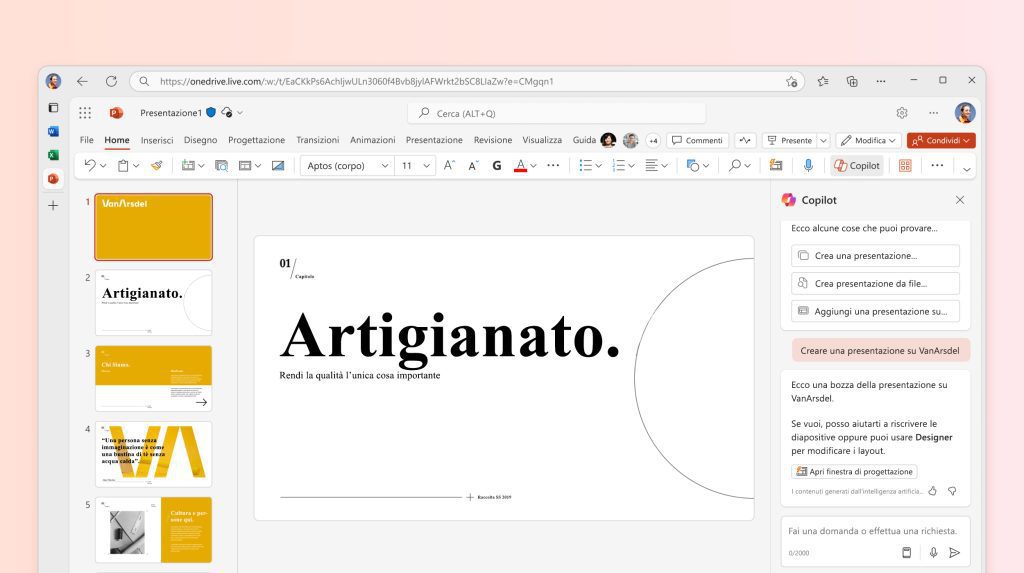Expand the undo dropdown arrow
The width and height of the screenshot is (1024, 573).
pyautogui.click(x=103, y=166)
